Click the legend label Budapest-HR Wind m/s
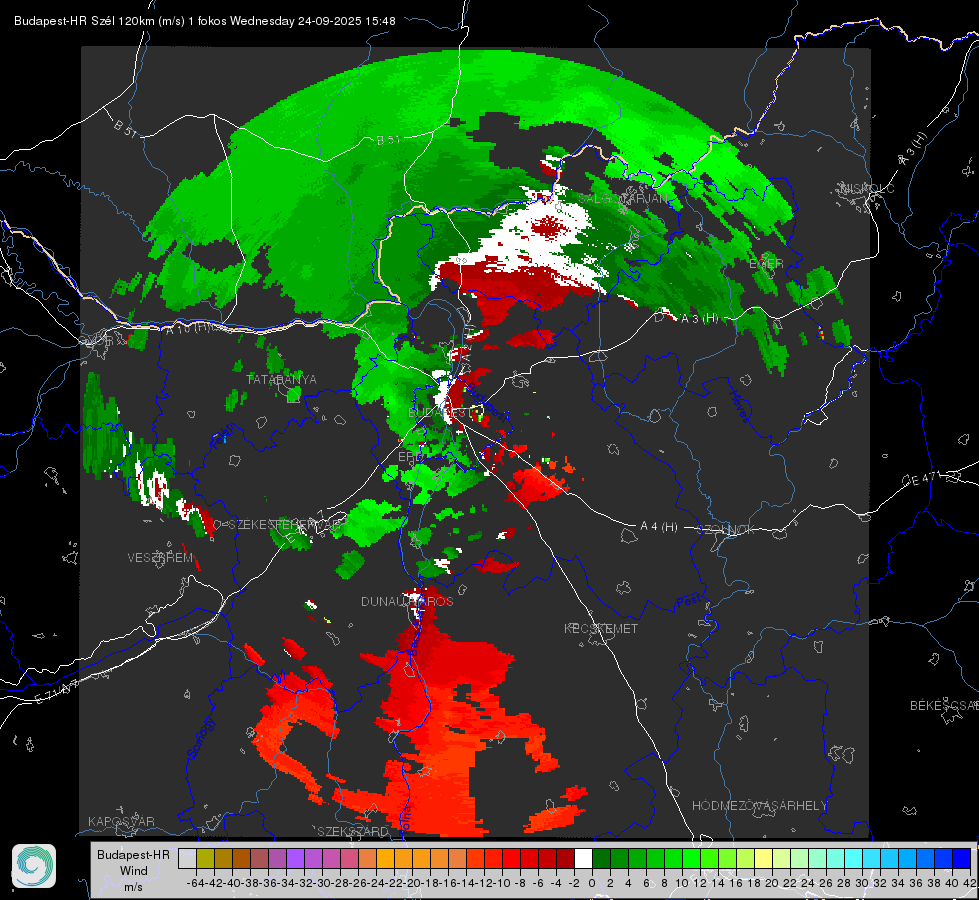The width and height of the screenshot is (979, 900). tap(134, 870)
